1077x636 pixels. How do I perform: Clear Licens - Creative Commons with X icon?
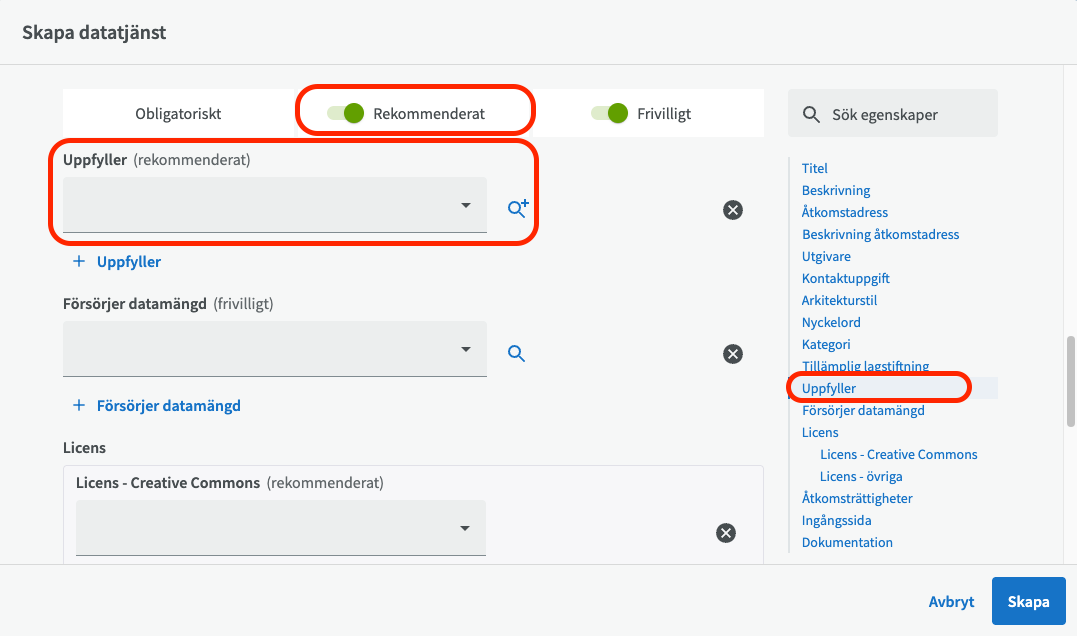click(x=726, y=532)
